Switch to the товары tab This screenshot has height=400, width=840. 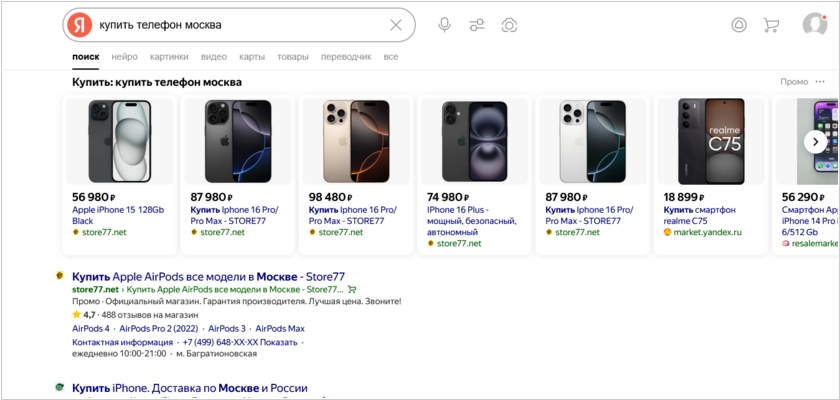click(x=292, y=57)
